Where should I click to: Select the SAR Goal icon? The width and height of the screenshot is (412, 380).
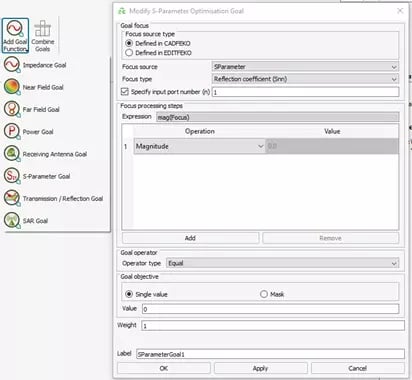[12, 220]
